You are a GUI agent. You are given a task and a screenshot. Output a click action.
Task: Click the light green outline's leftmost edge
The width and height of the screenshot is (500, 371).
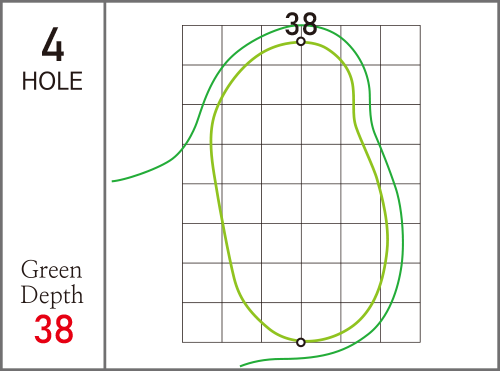point(211,142)
